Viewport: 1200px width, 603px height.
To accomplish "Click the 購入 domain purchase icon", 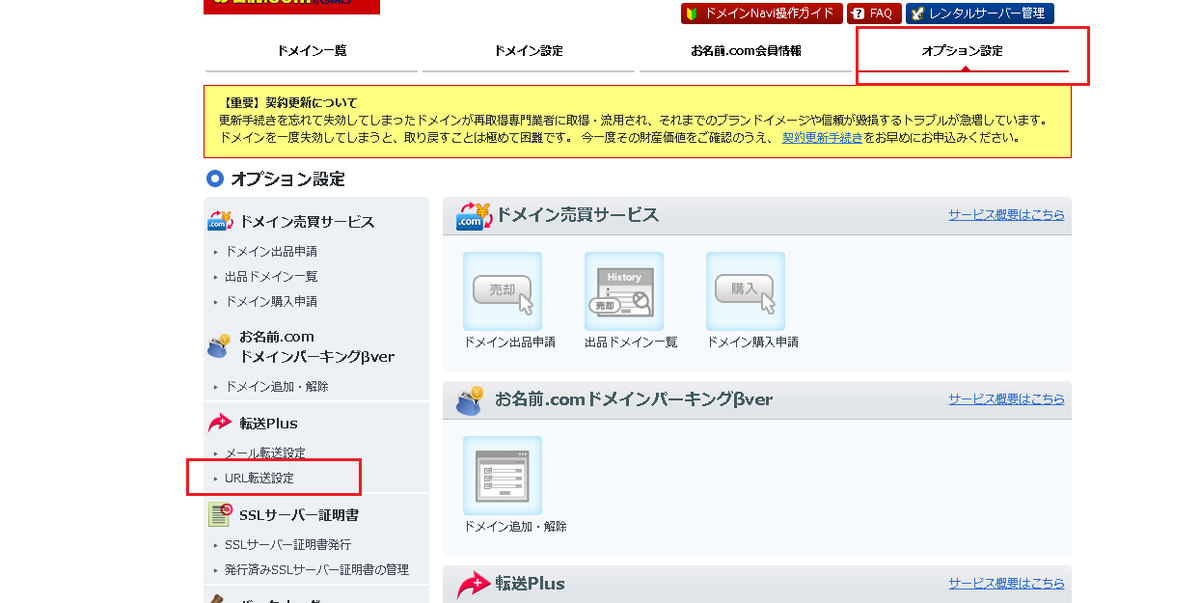I will point(745,291).
